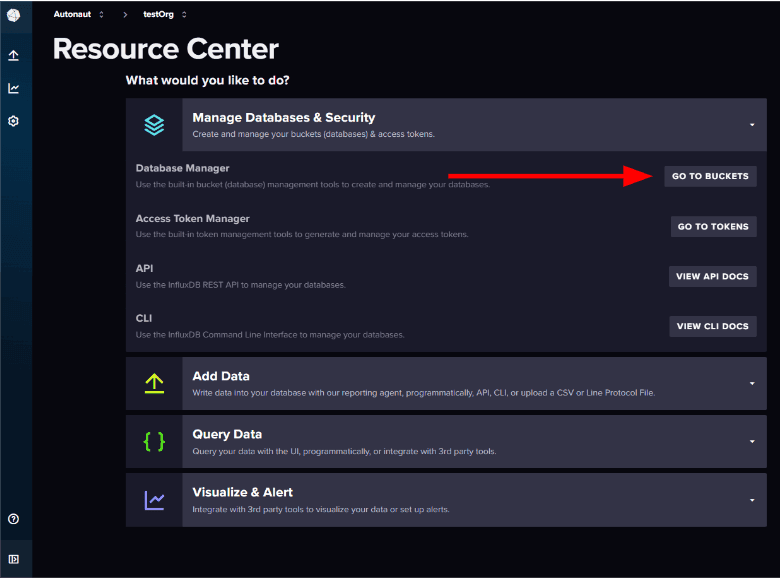The height and width of the screenshot is (581, 783).
Task: Click the GO TO TOKENS button
Action: click(x=713, y=227)
